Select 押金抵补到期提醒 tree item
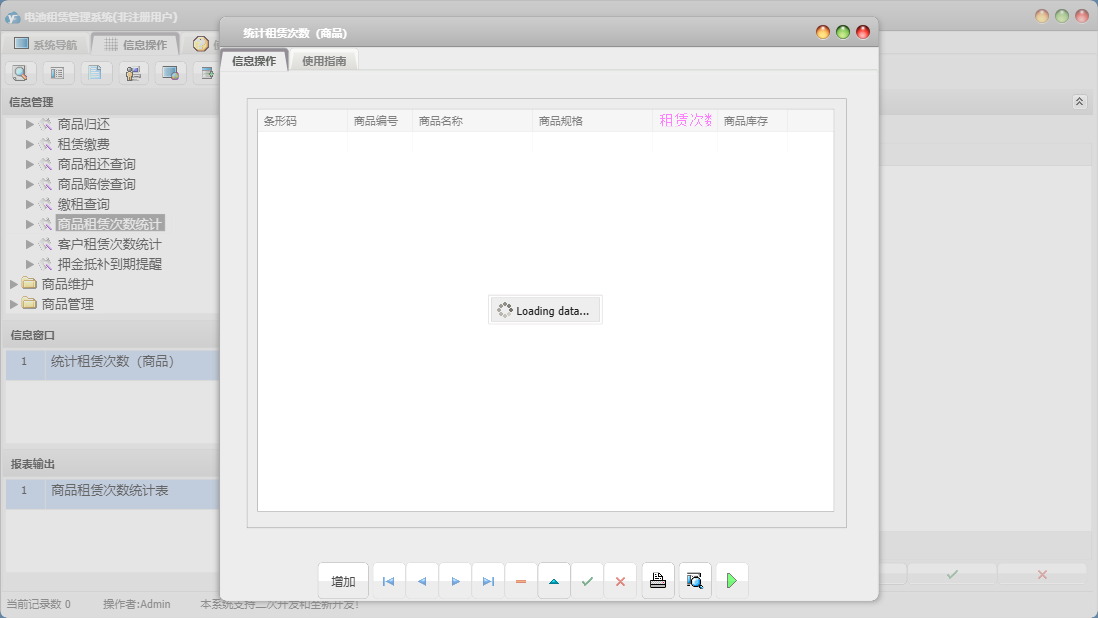The width and height of the screenshot is (1098, 618). (x=109, y=264)
